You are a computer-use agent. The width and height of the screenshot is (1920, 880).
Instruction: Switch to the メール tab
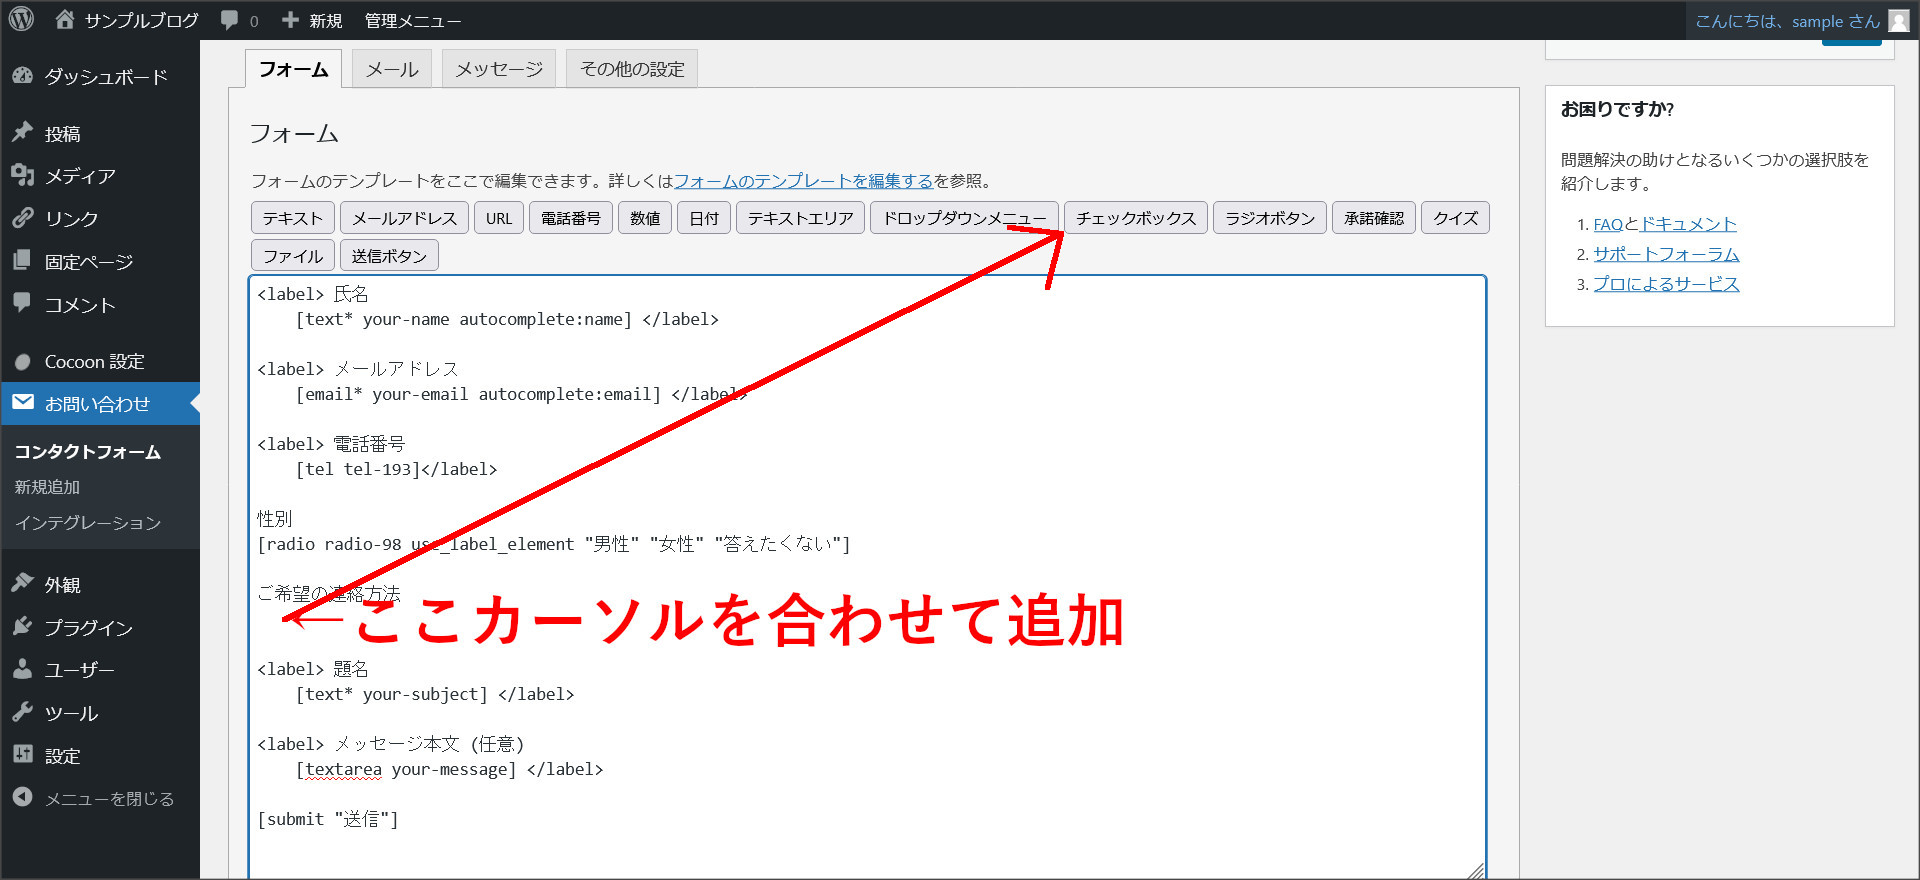click(x=391, y=69)
